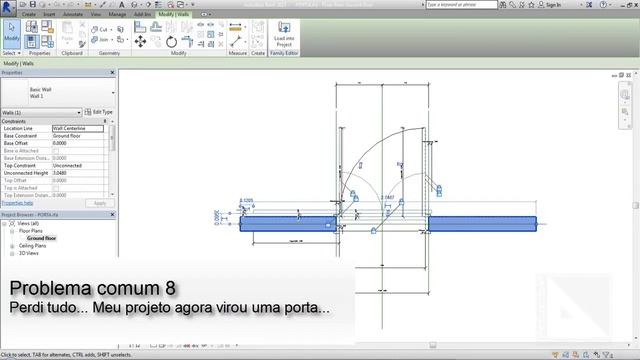The image size is (640, 360).
Task: Open the View ribbon tab
Action: pos(96,14)
